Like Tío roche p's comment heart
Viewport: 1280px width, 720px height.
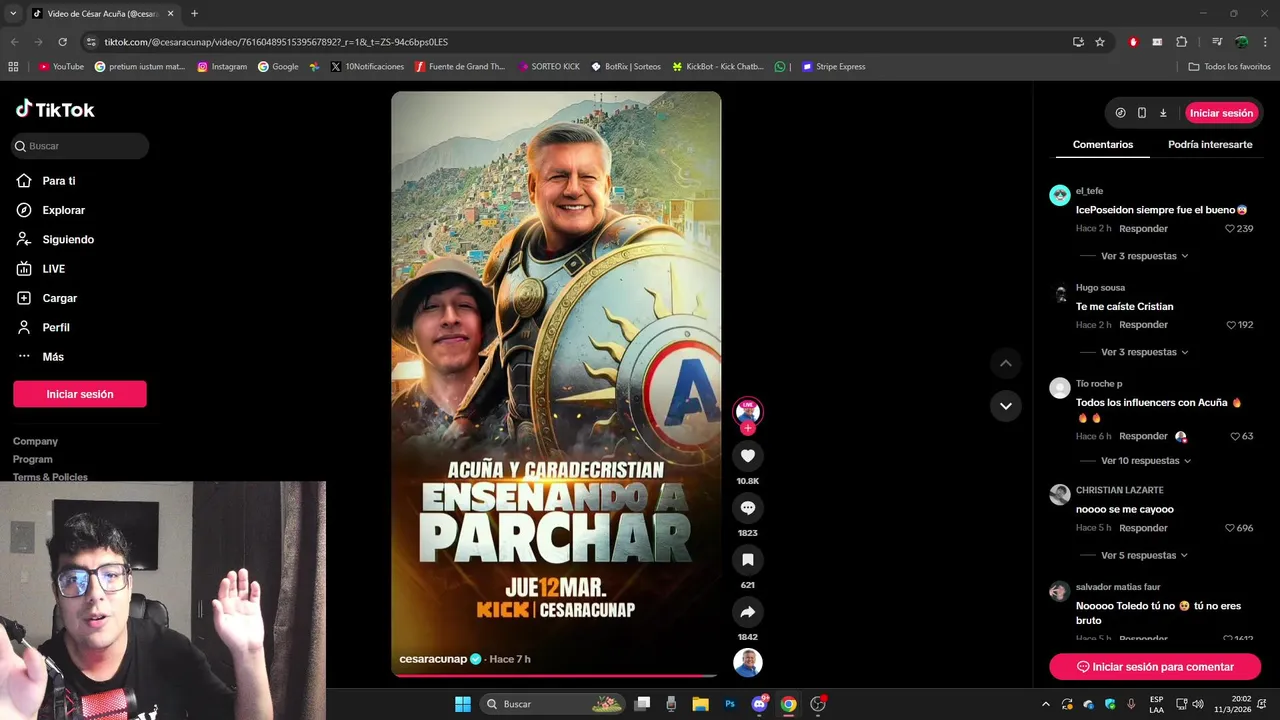tap(1235, 437)
